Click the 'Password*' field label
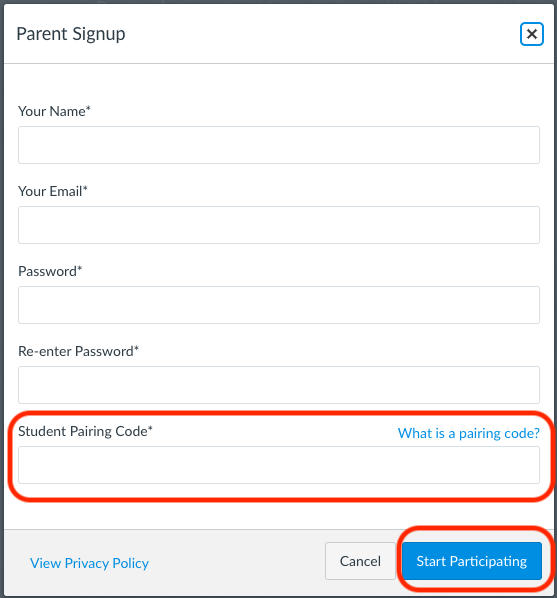 tap(50, 272)
